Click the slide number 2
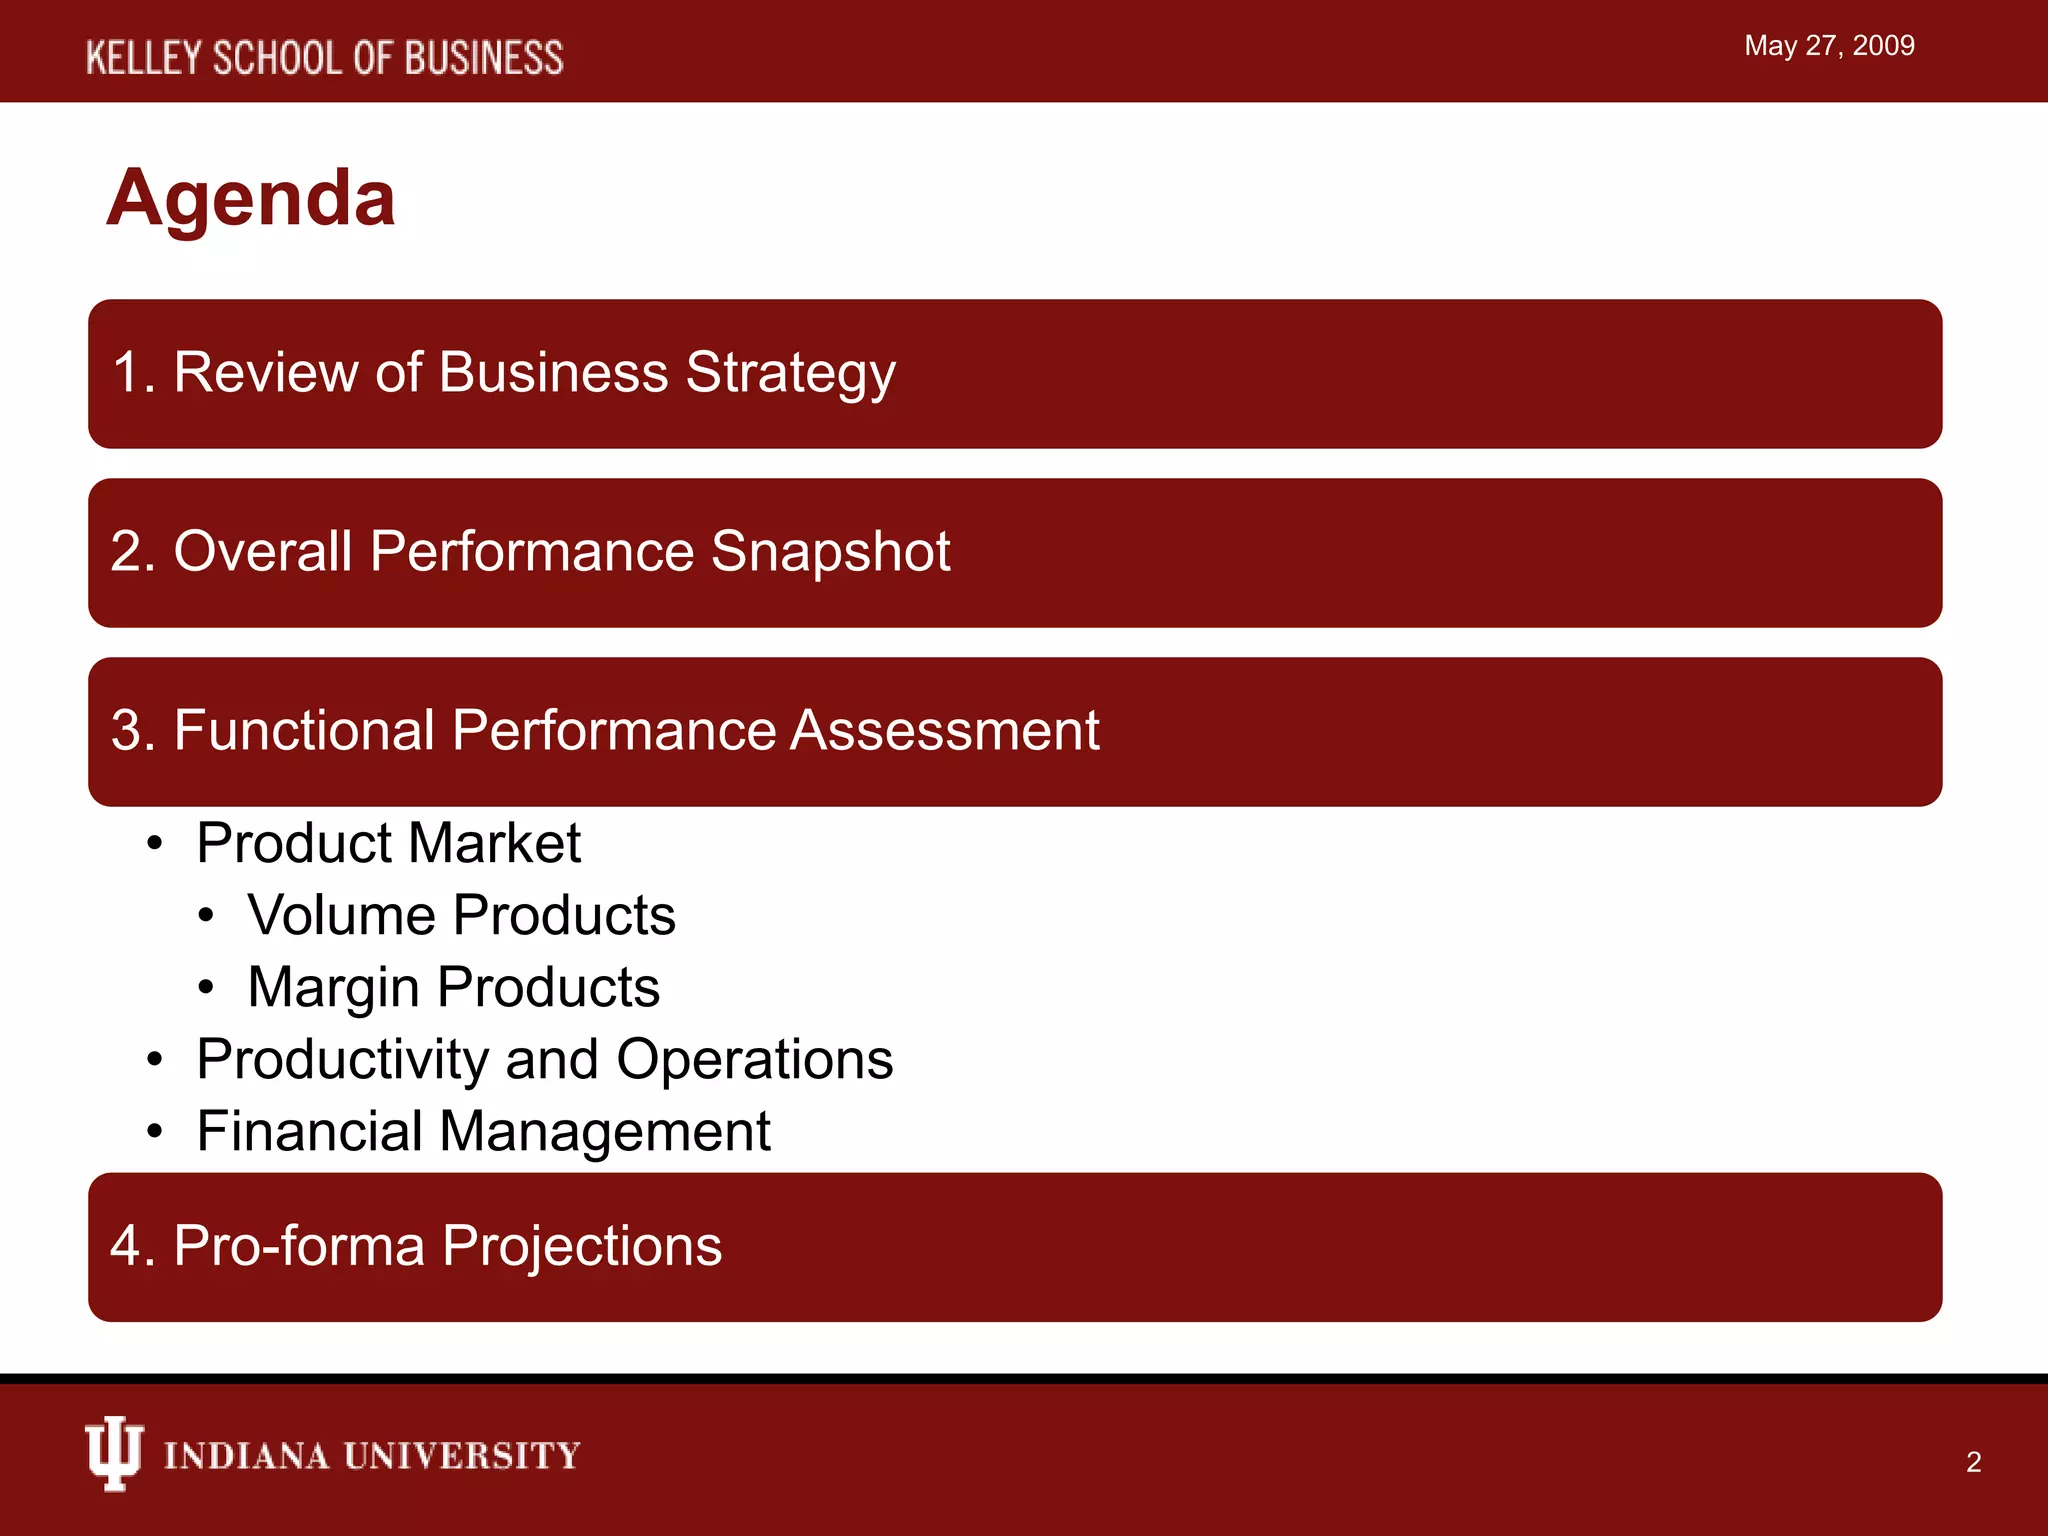The height and width of the screenshot is (1536, 2048). tap(1973, 1462)
